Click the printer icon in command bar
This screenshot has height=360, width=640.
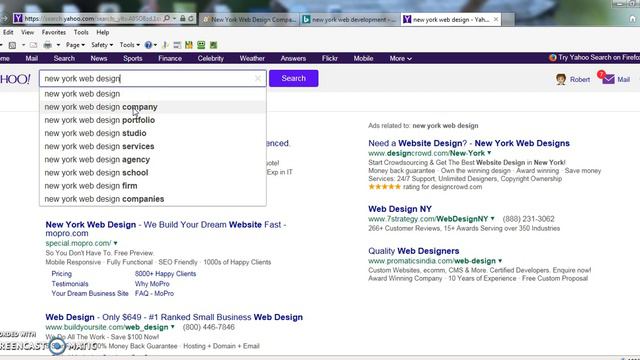[48, 45]
